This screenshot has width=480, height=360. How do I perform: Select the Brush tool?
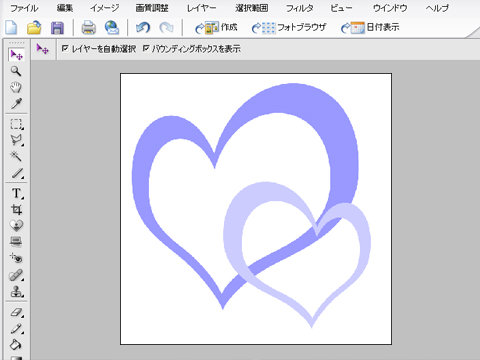coord(16,328)
